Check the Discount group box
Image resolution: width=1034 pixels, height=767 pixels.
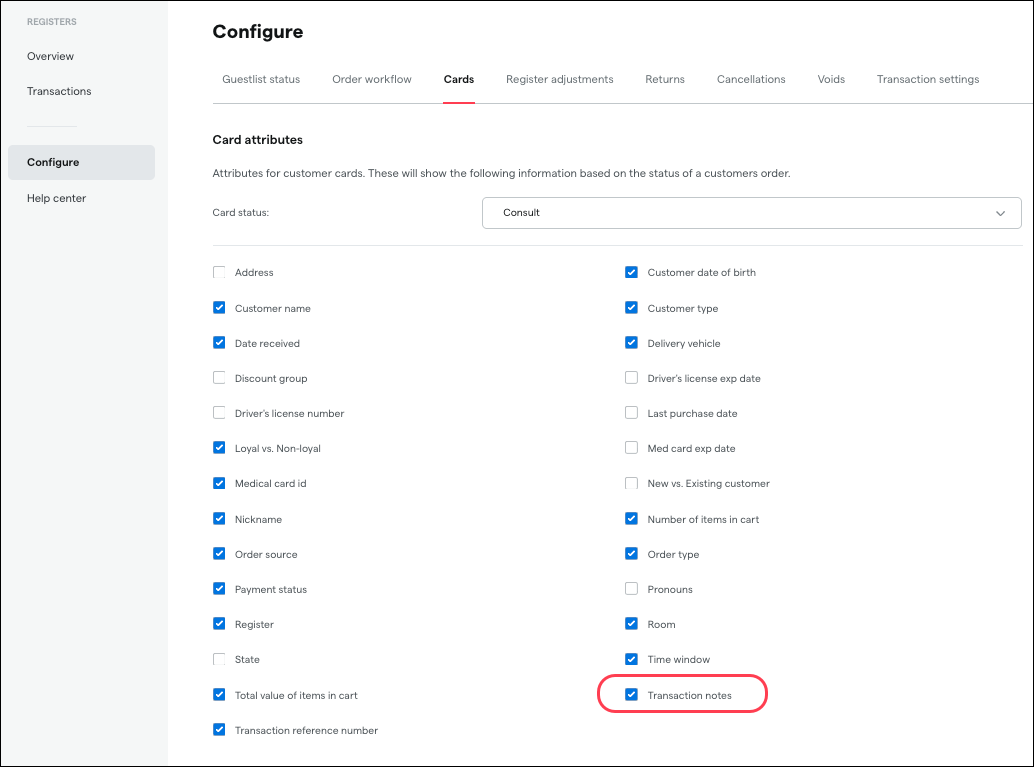tap(219, 378)
